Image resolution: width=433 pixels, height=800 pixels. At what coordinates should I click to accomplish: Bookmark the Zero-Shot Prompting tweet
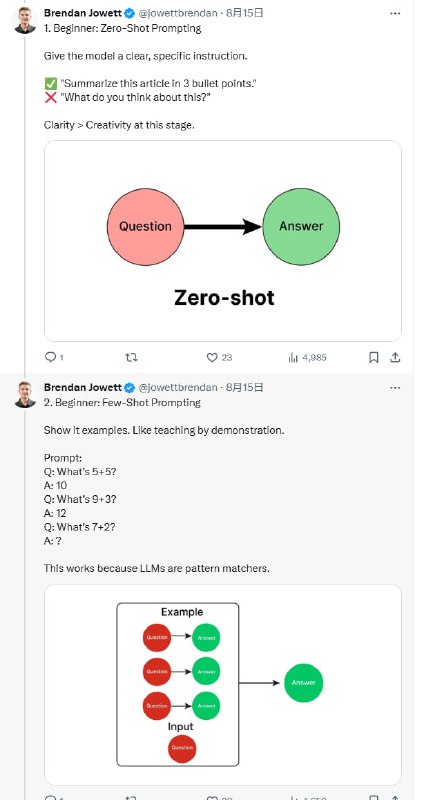click(x=374, y=358)
